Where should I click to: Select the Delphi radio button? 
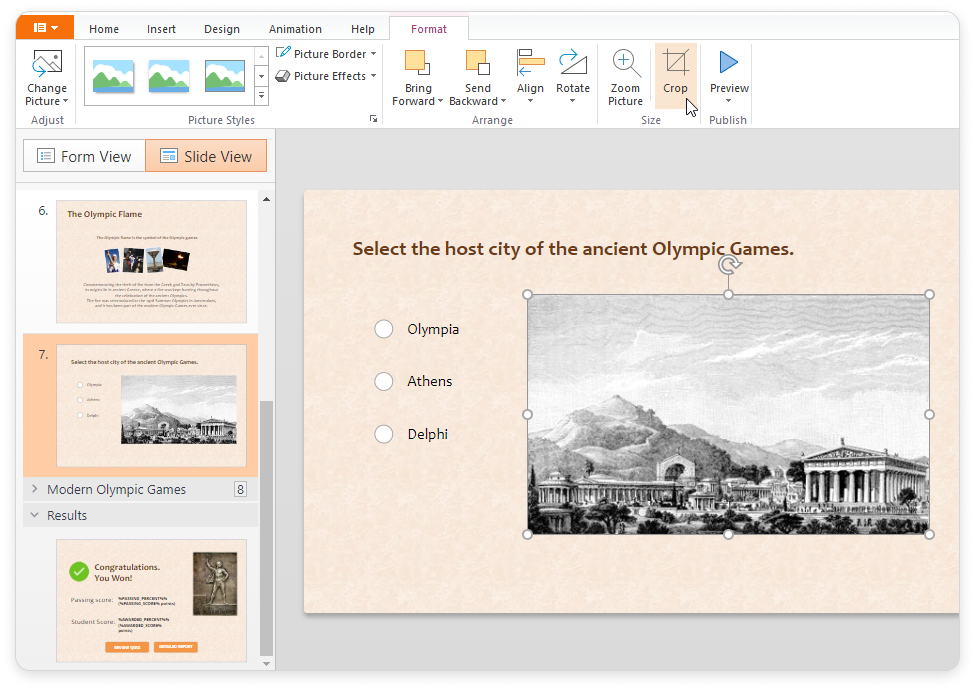(x=384, y=434)
